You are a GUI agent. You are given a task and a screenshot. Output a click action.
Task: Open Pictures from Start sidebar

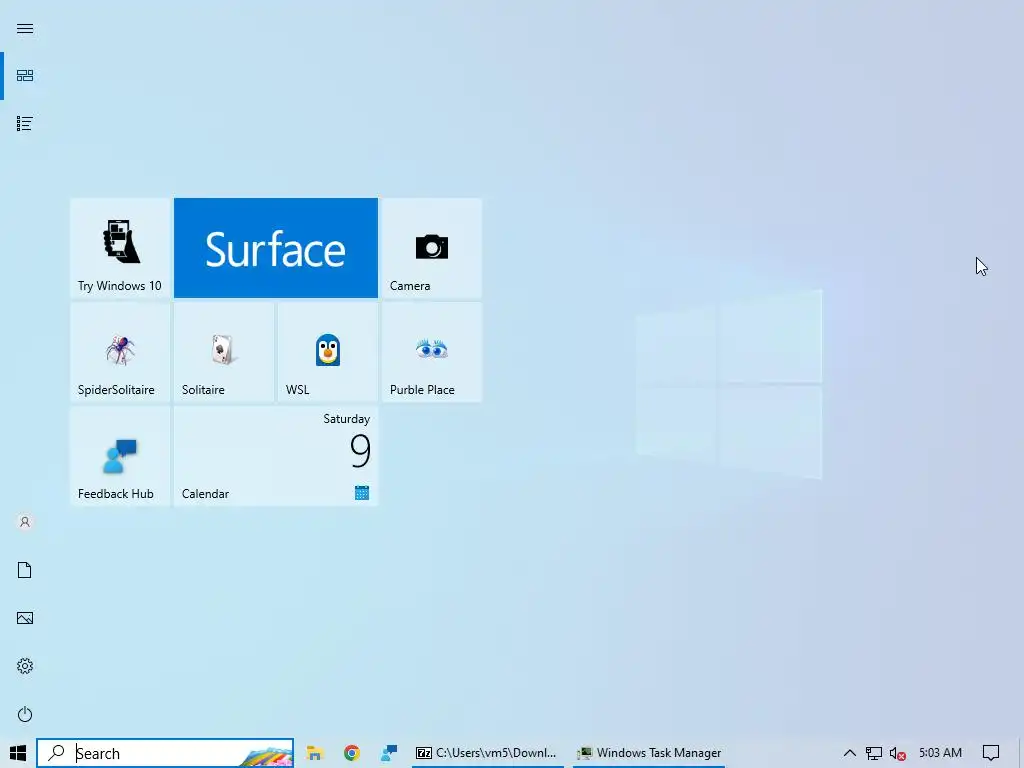(x=25, y=618)
